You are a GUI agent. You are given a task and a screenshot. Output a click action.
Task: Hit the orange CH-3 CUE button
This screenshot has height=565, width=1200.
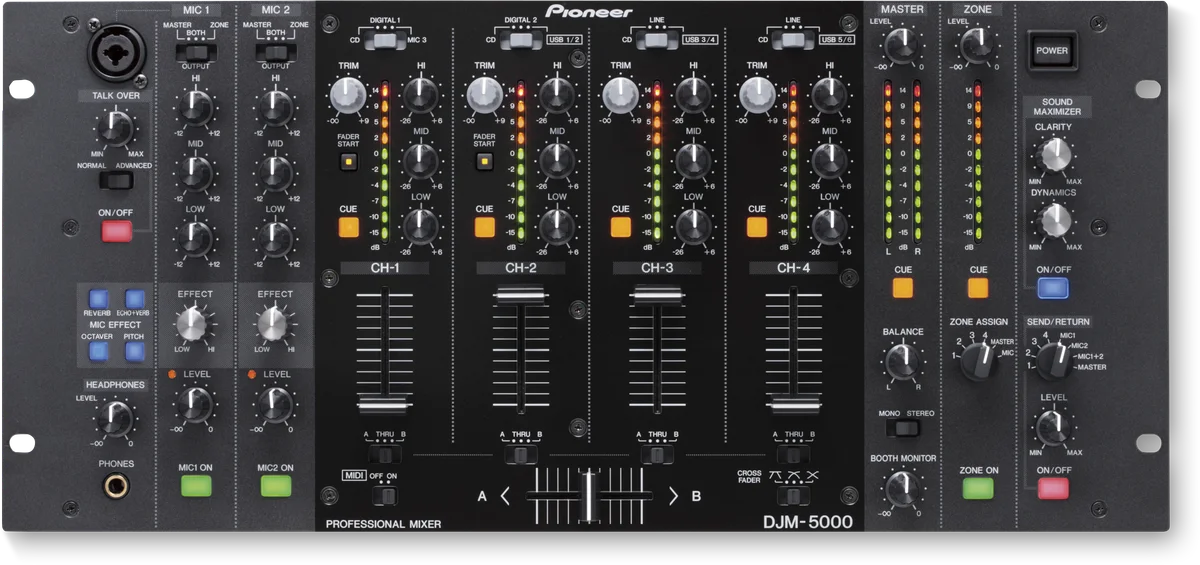click(x=620, y=226)
